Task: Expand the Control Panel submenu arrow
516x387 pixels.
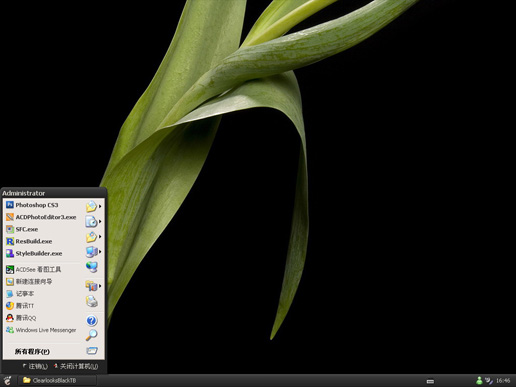Action: pyautogui.click(x=100, y=286)
